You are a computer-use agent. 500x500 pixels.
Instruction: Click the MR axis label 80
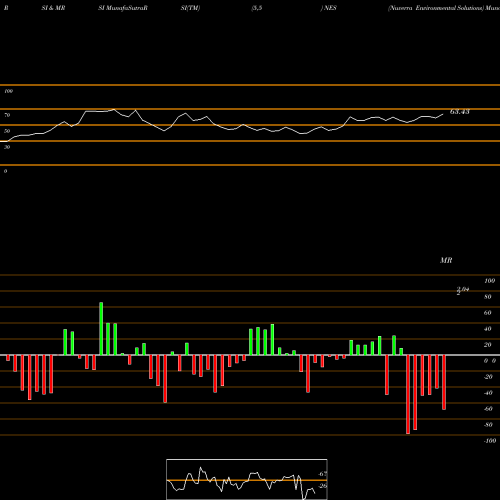pos(488,297)
